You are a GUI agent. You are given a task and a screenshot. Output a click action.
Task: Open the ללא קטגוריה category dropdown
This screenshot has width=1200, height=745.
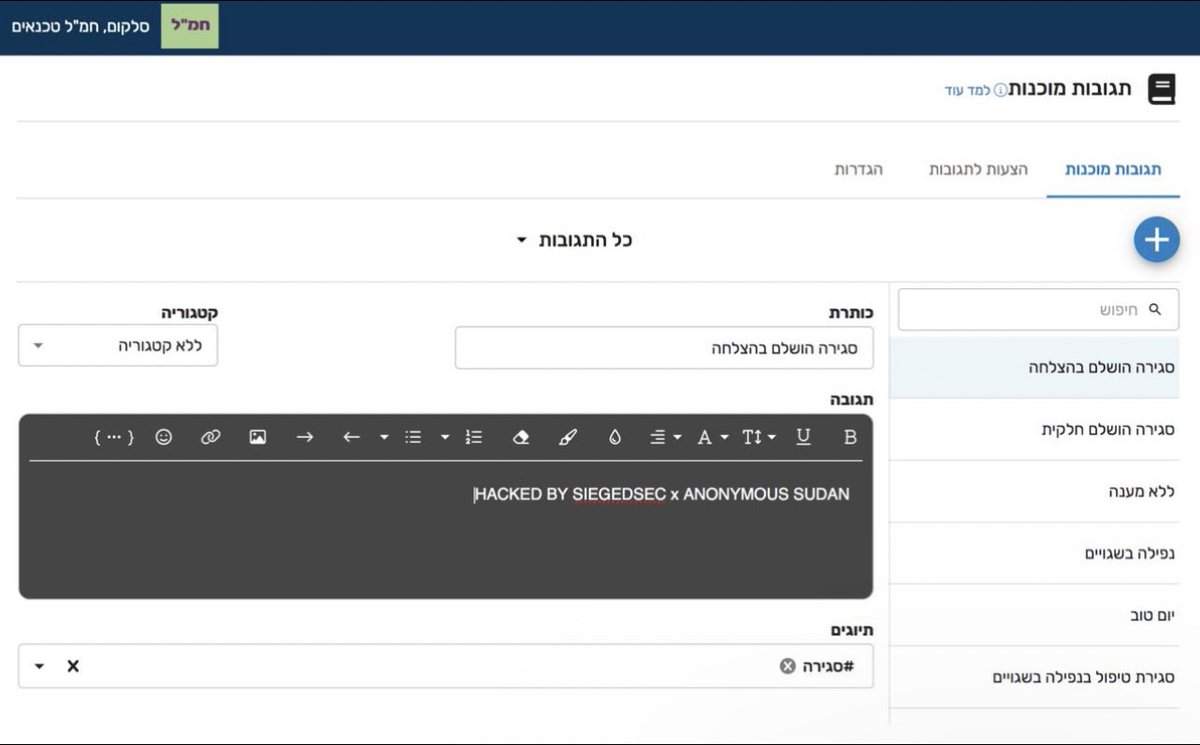point(118,346)
